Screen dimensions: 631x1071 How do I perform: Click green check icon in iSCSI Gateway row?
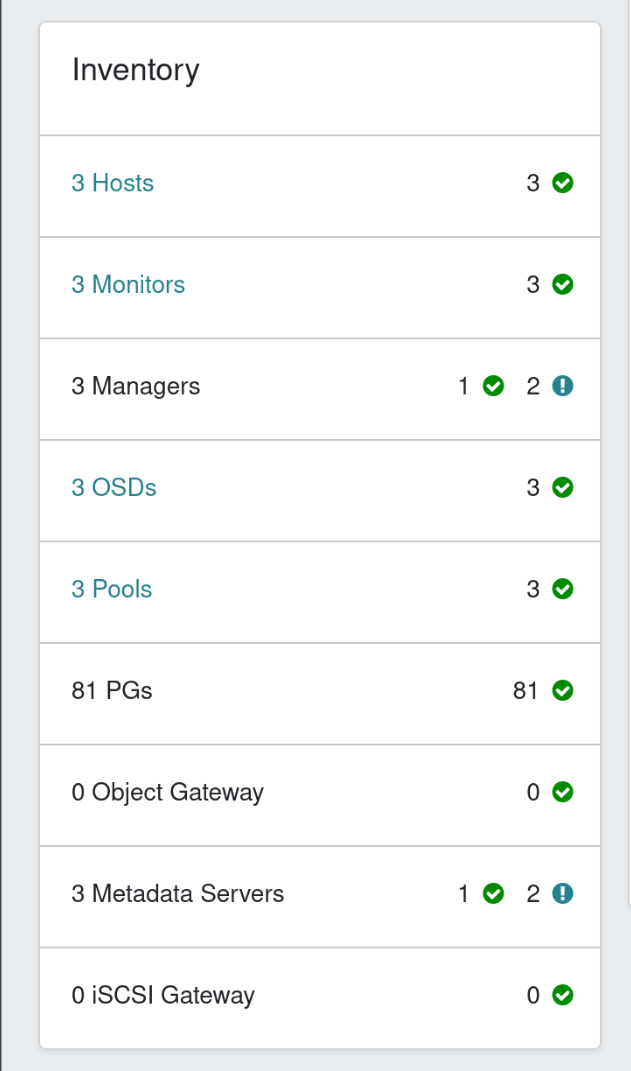point(563,996)
